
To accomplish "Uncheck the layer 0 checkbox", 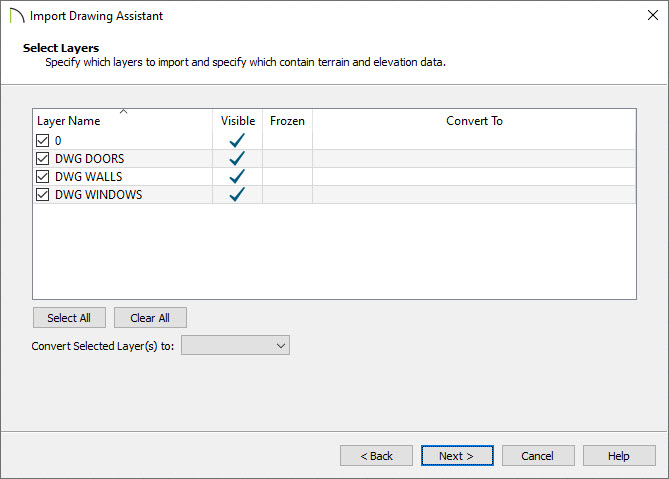I will (x=43, y=140).
